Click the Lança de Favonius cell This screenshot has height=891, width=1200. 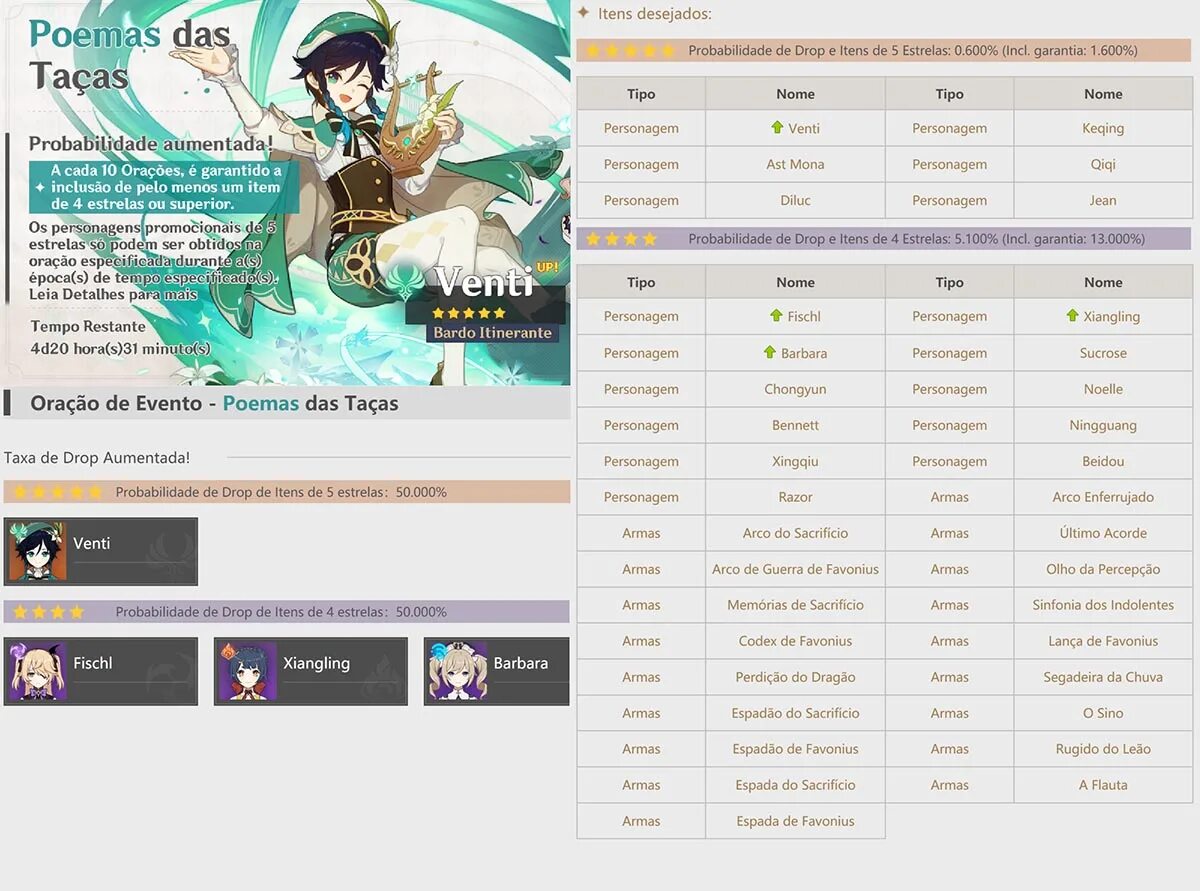click(1102, 641)
